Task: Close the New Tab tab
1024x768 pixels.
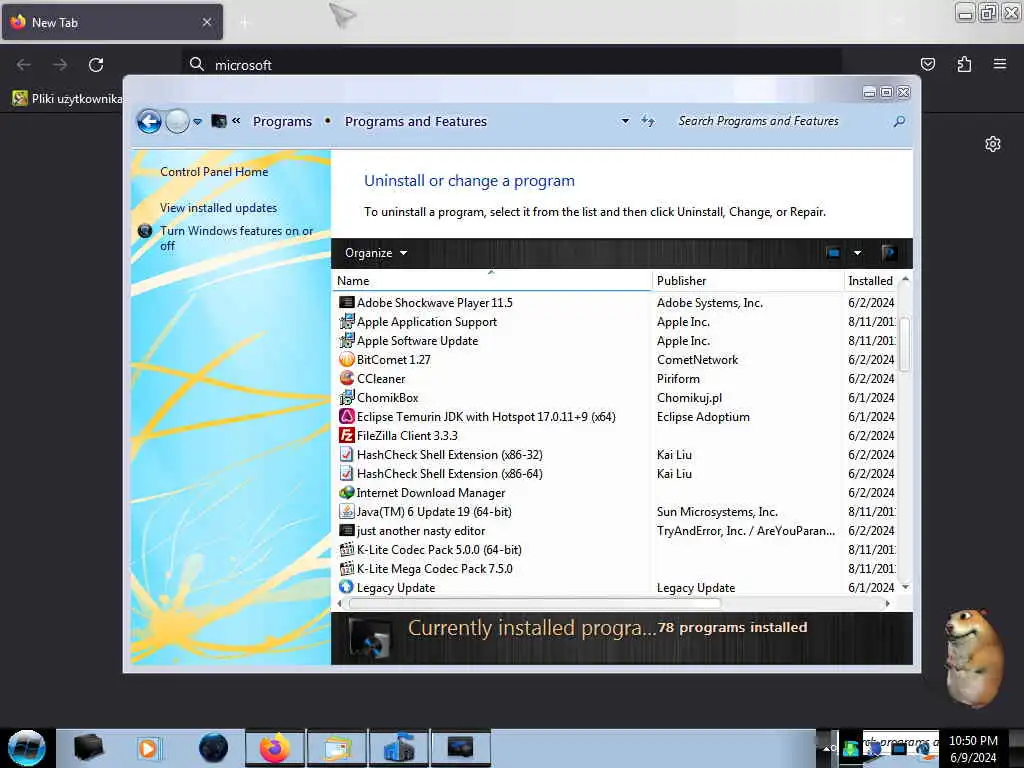Action: 206,22
